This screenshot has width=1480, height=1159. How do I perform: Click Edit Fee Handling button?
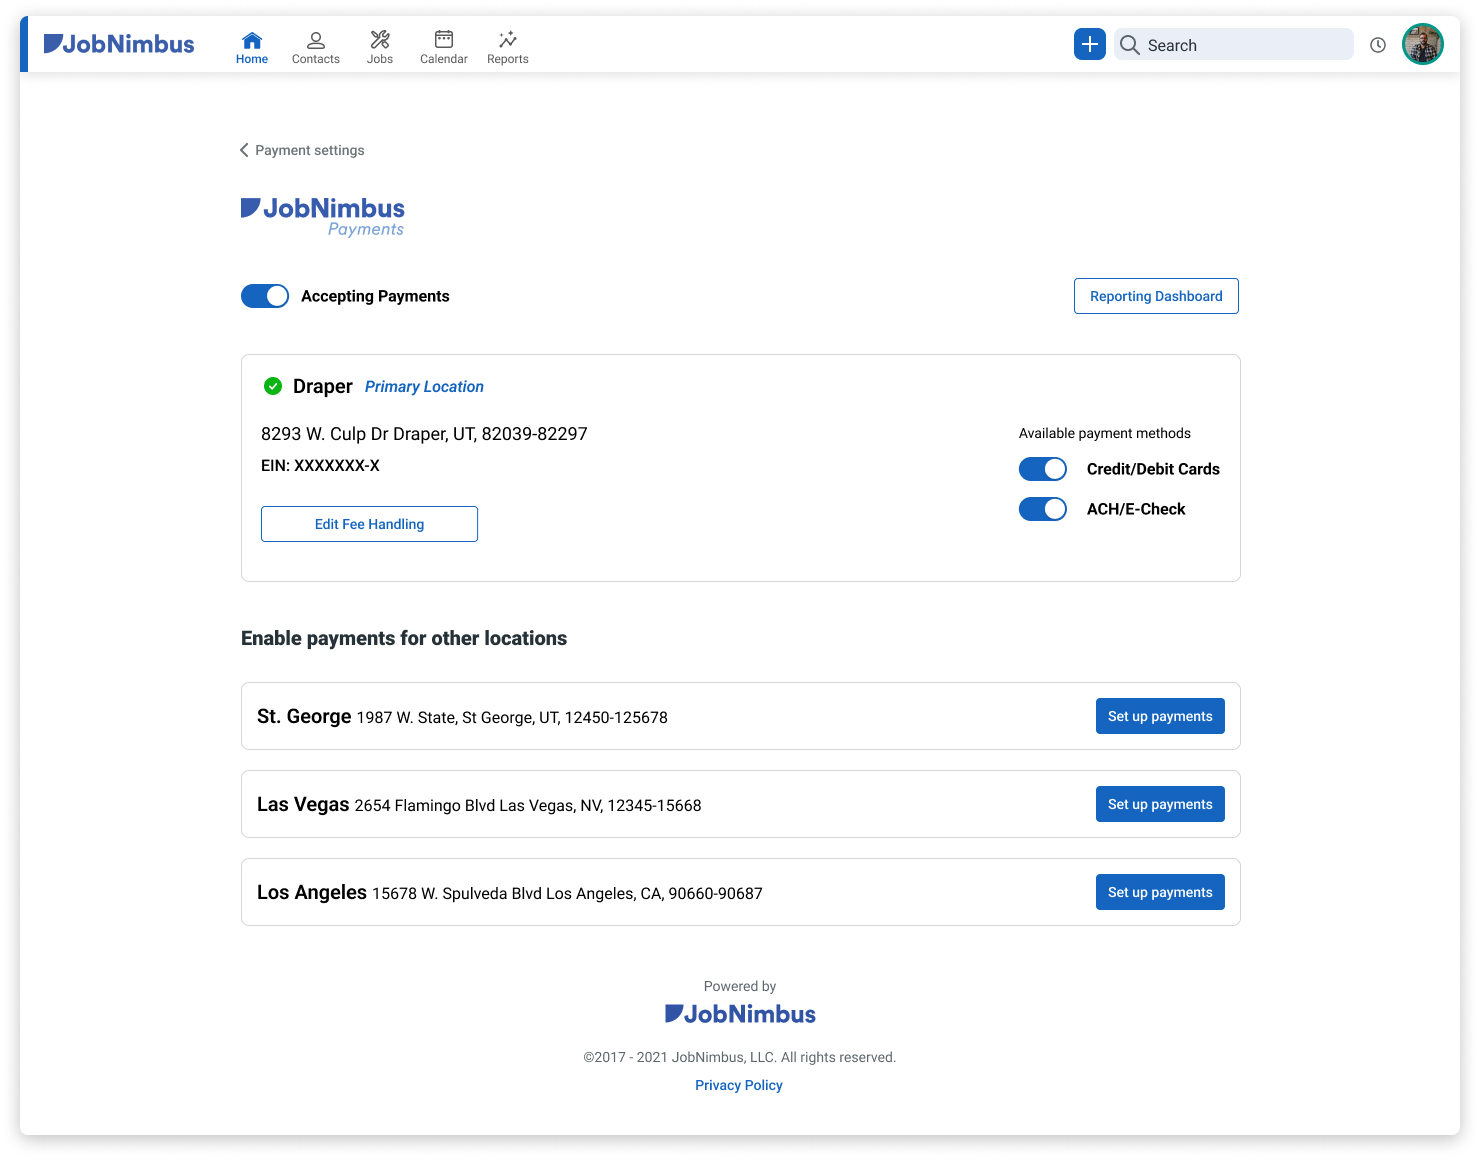click(x=369, y=524)
